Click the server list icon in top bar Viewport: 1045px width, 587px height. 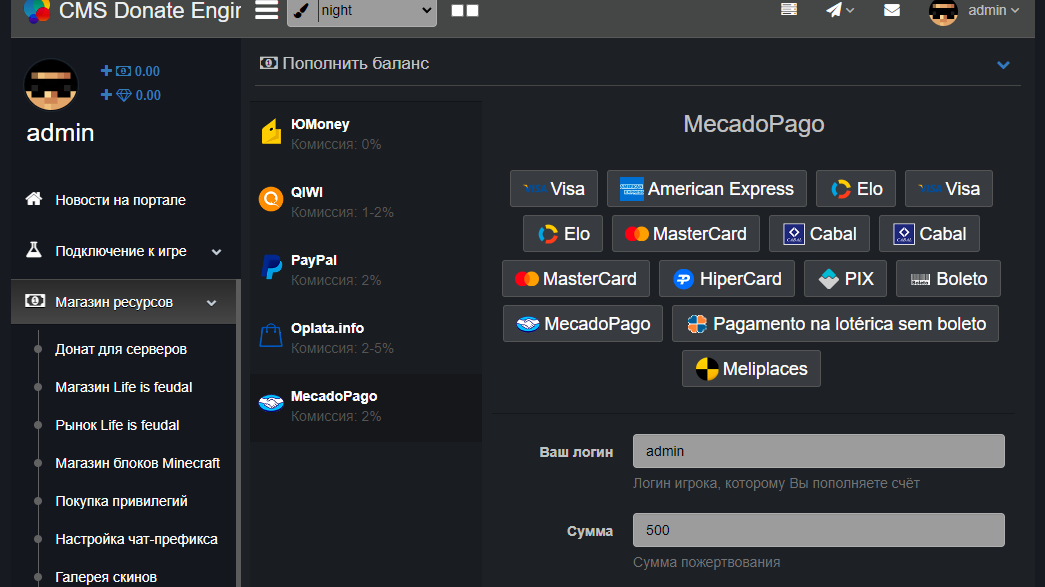[789, 10]
